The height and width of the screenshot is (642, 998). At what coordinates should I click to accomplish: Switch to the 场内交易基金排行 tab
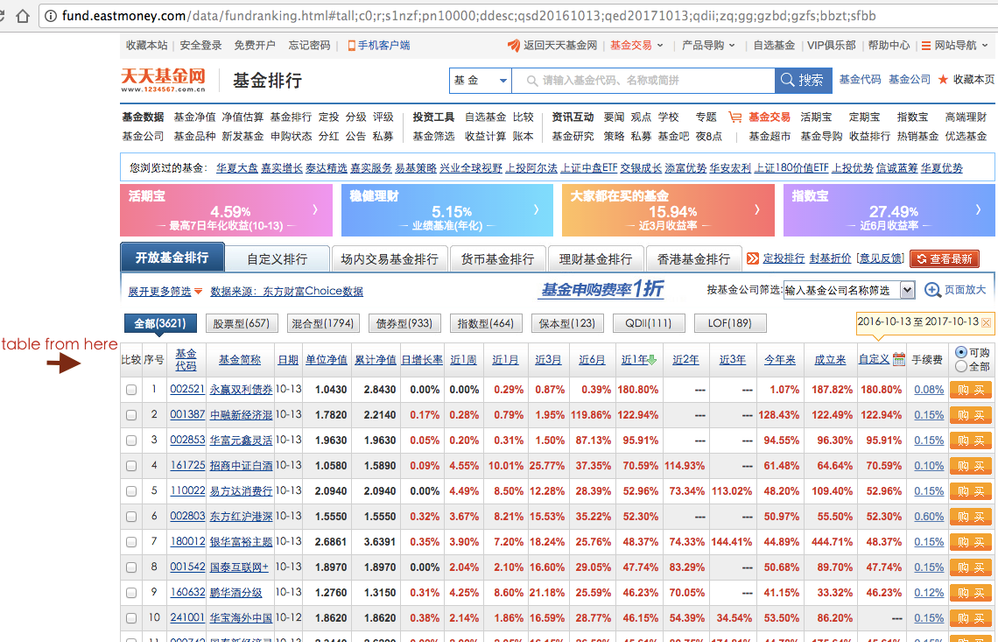[x=389, y=259]
